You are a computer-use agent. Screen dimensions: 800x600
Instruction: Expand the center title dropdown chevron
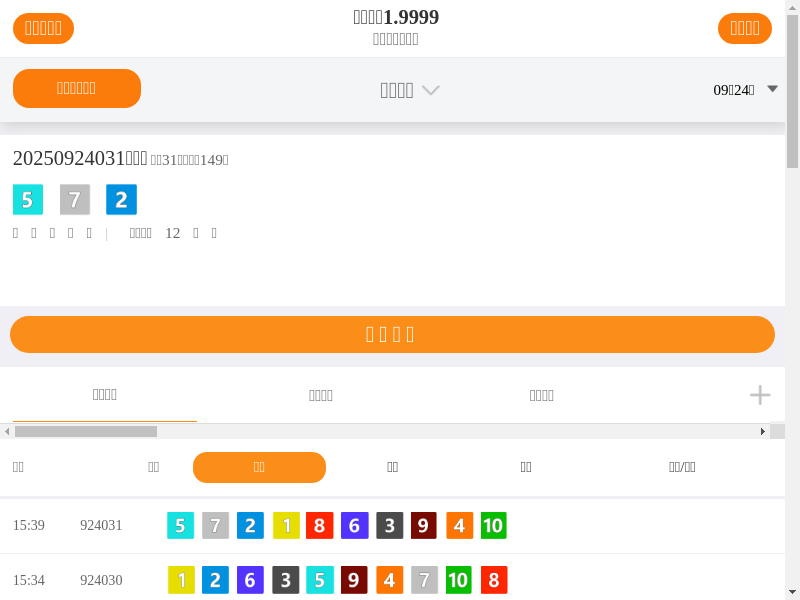[430, 90]
